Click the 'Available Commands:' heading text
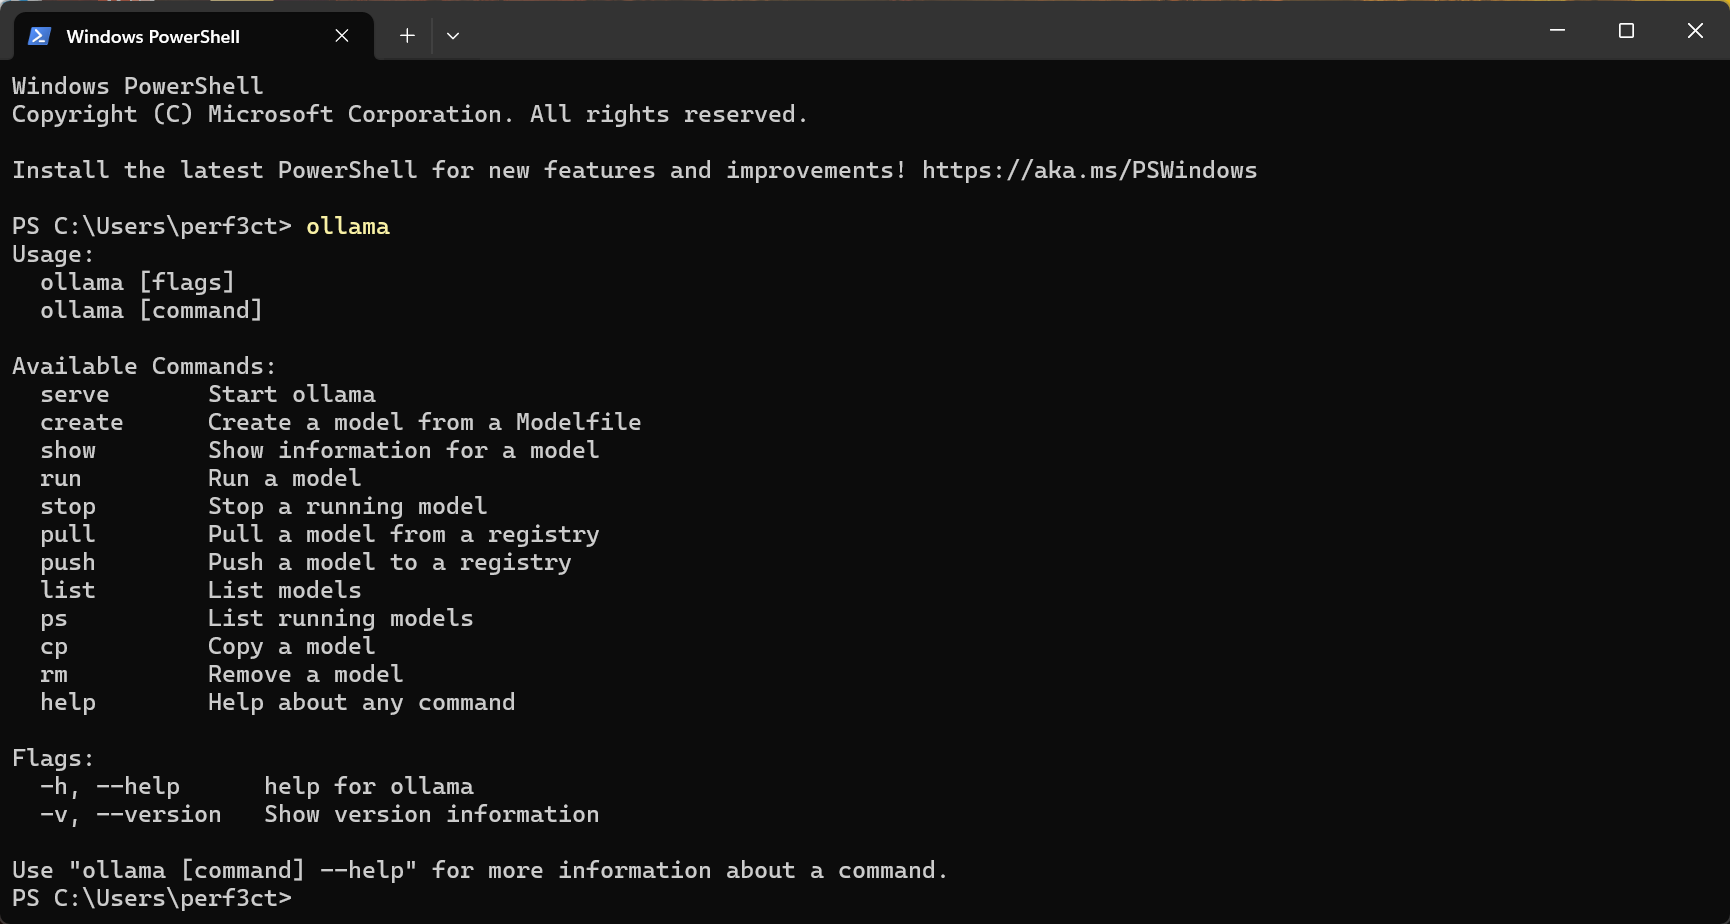Viewport: 1730px width, 924px height. [x=144, y=366]
